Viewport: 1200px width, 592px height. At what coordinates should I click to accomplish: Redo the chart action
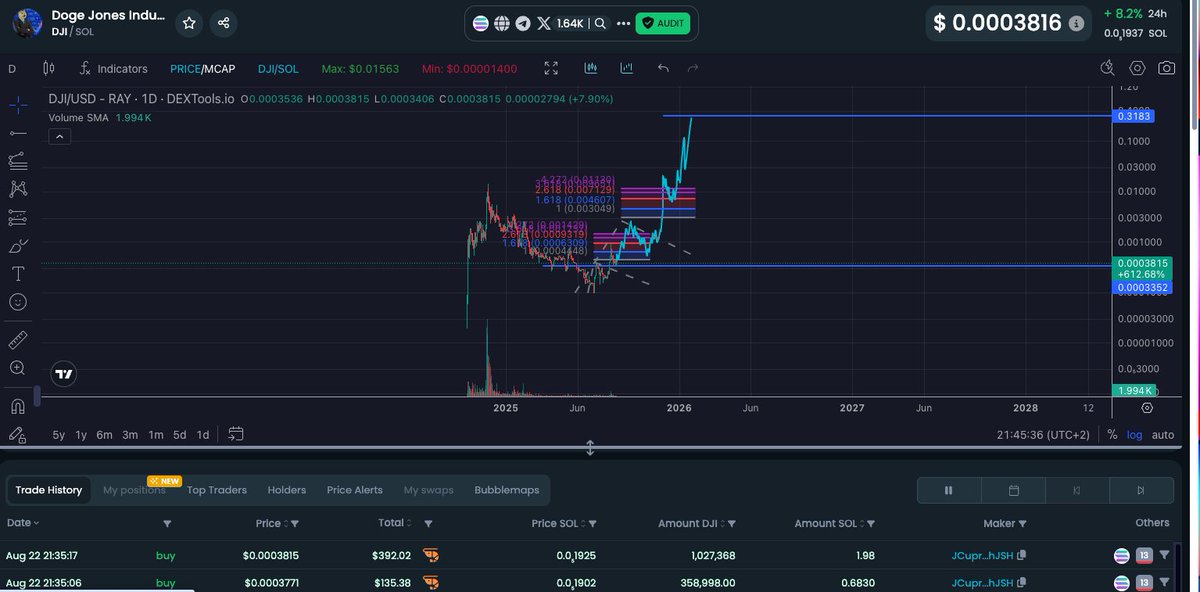(x=693, y=68)
